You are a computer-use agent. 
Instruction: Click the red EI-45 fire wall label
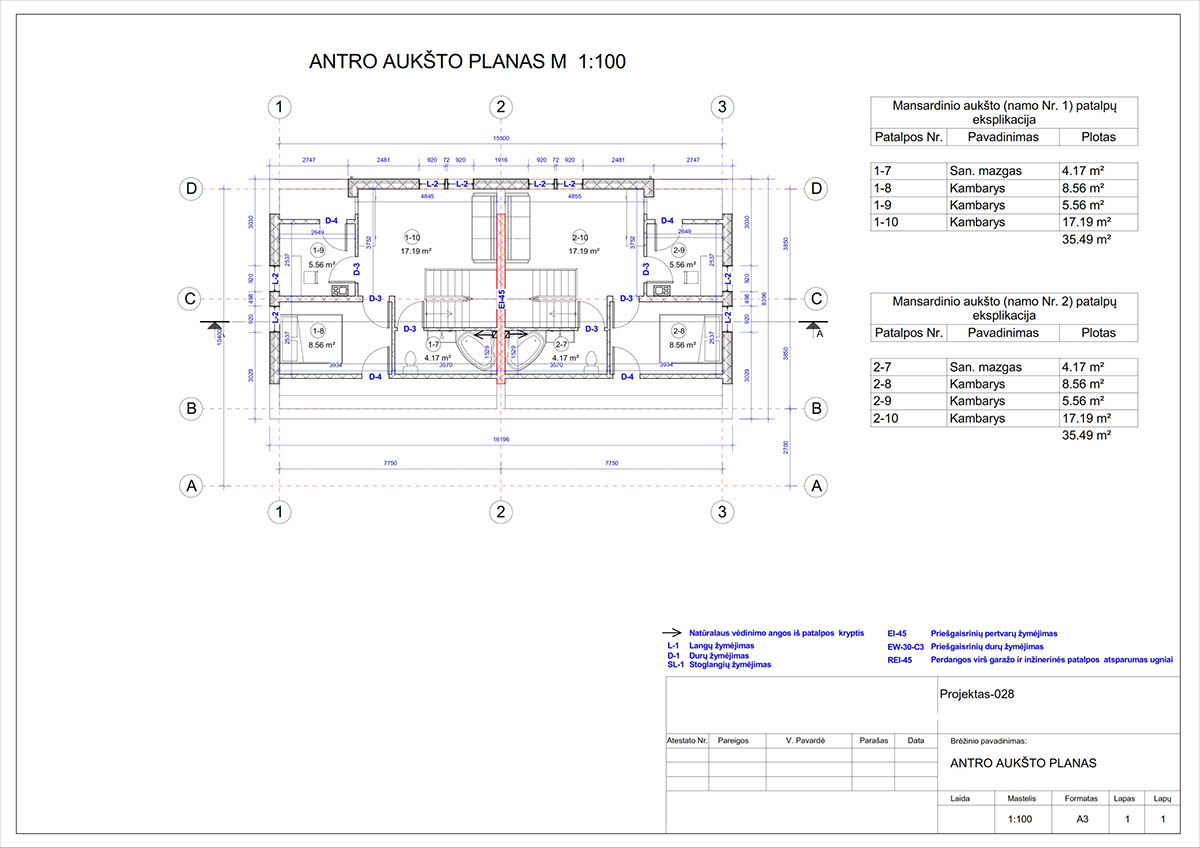coord(502,300)
